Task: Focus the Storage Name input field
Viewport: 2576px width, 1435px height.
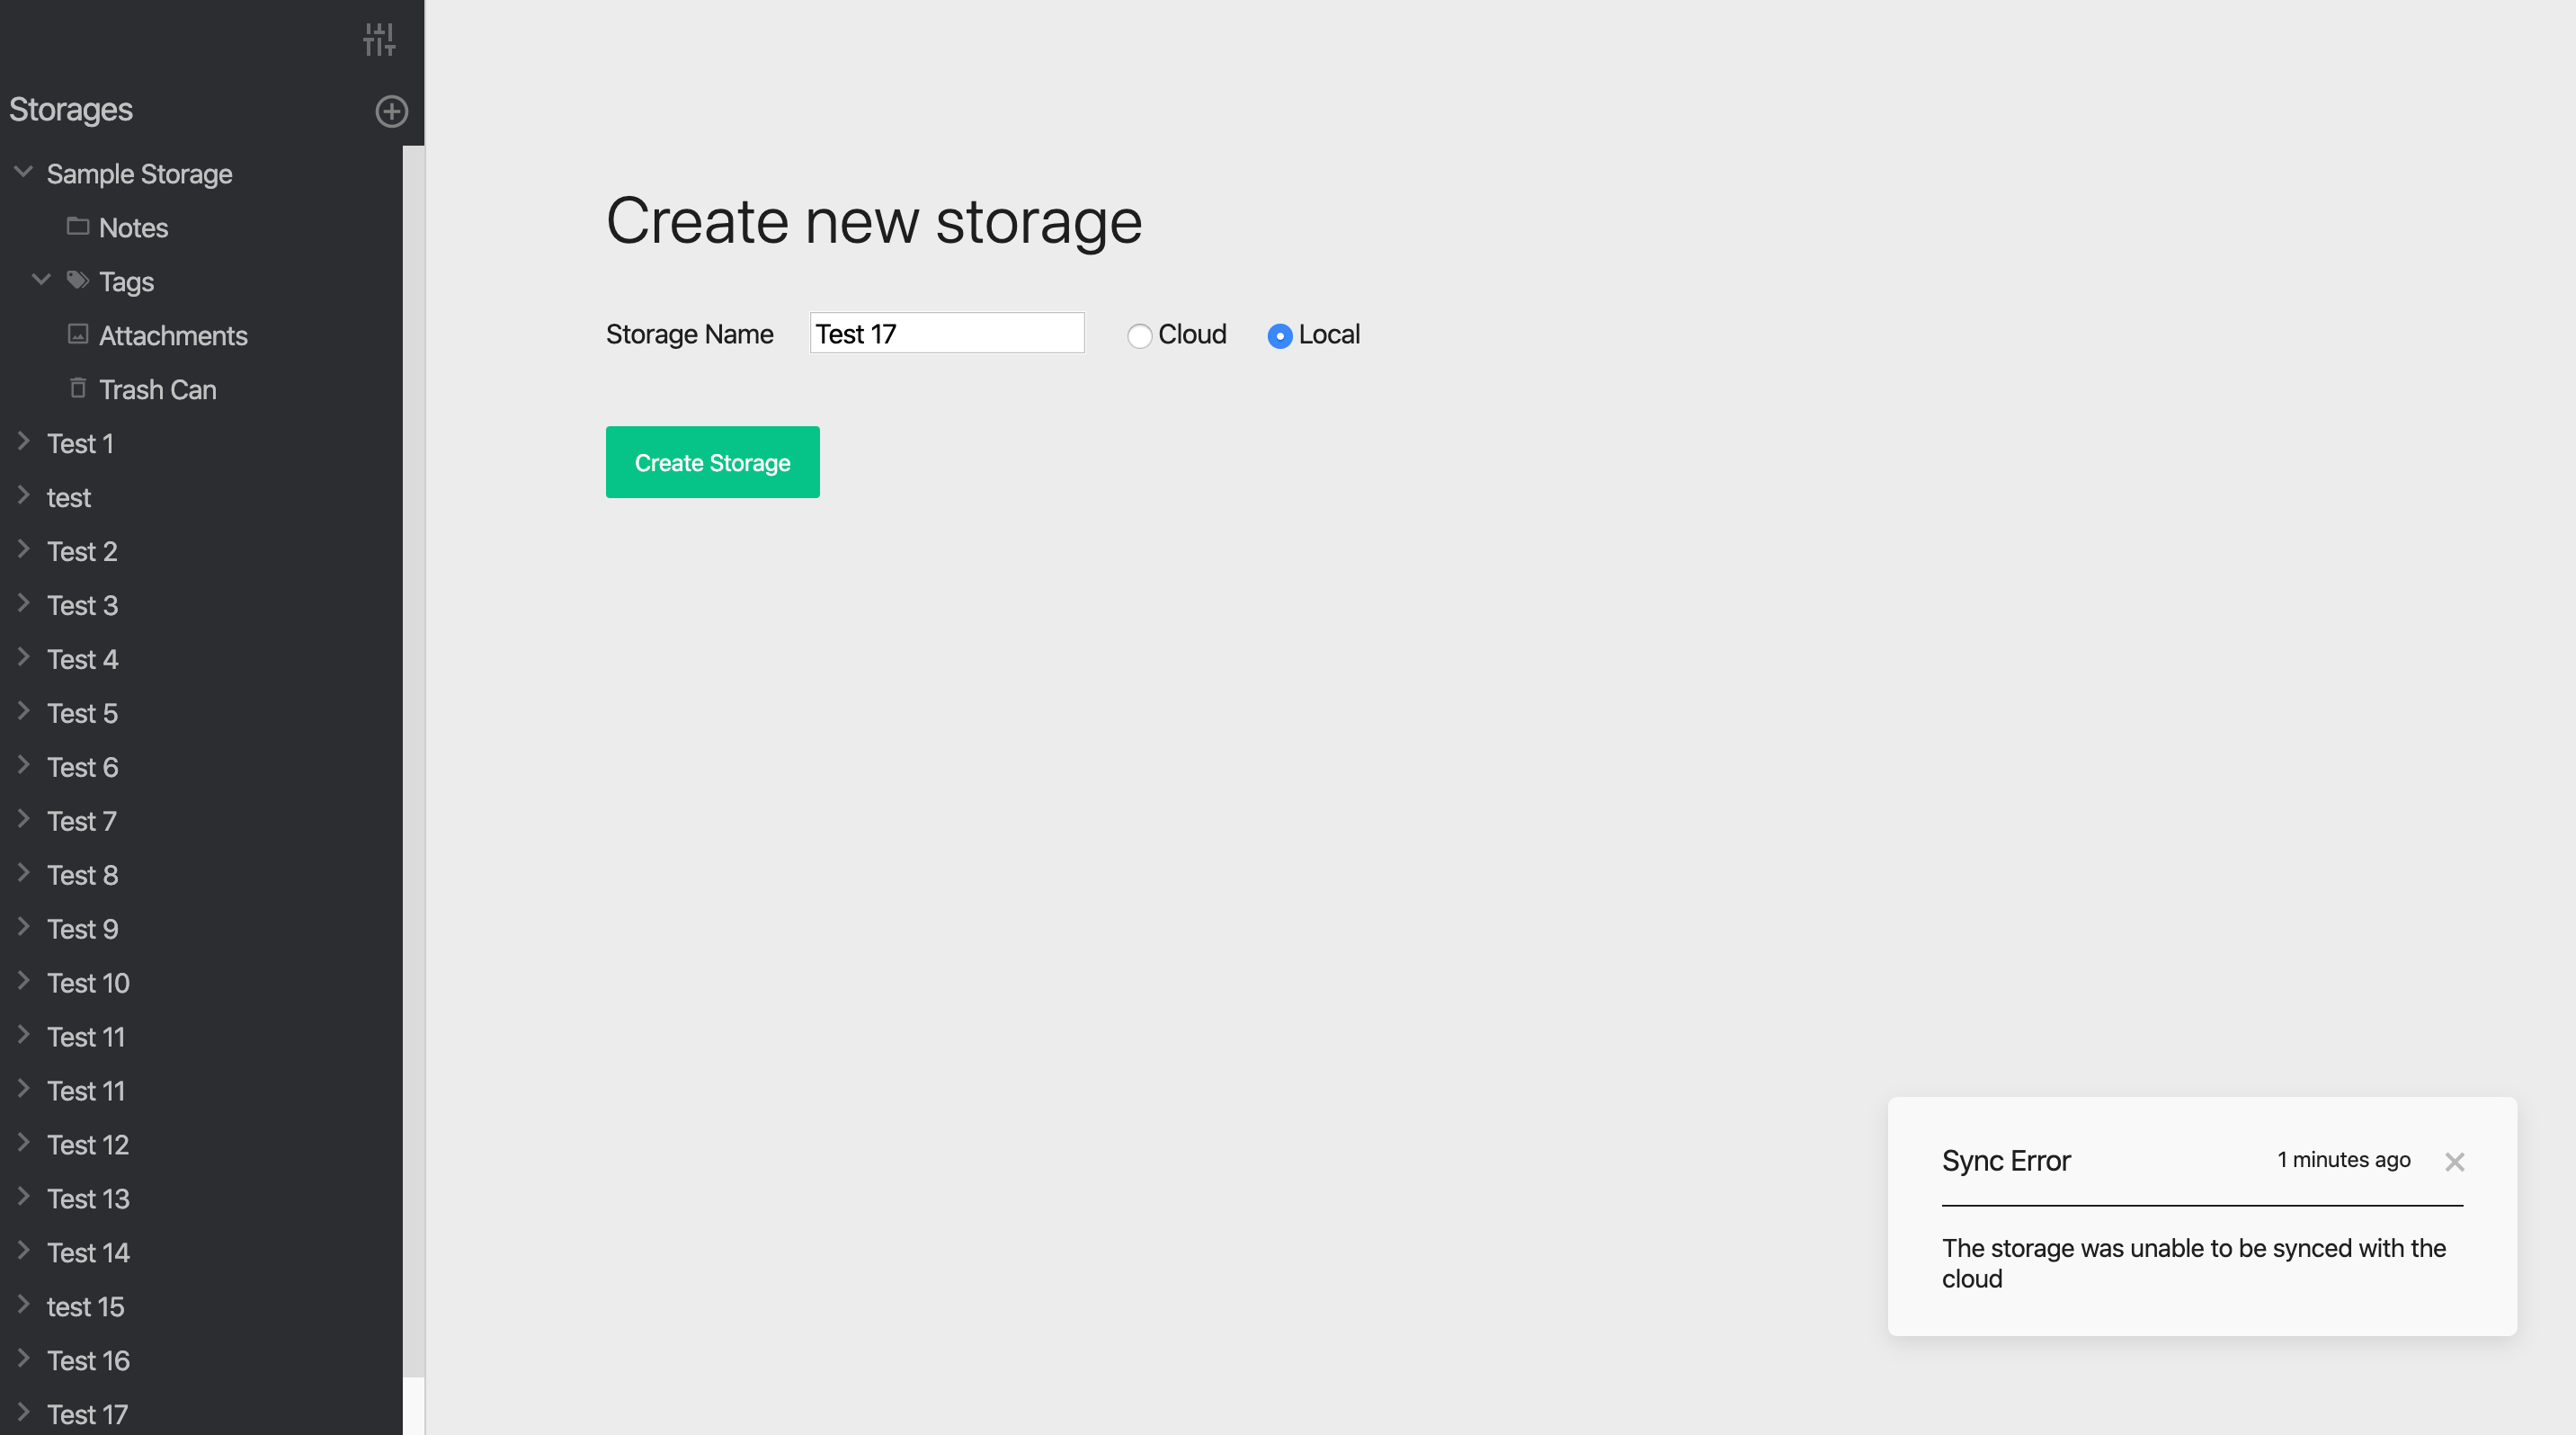Action: point(946,334)
